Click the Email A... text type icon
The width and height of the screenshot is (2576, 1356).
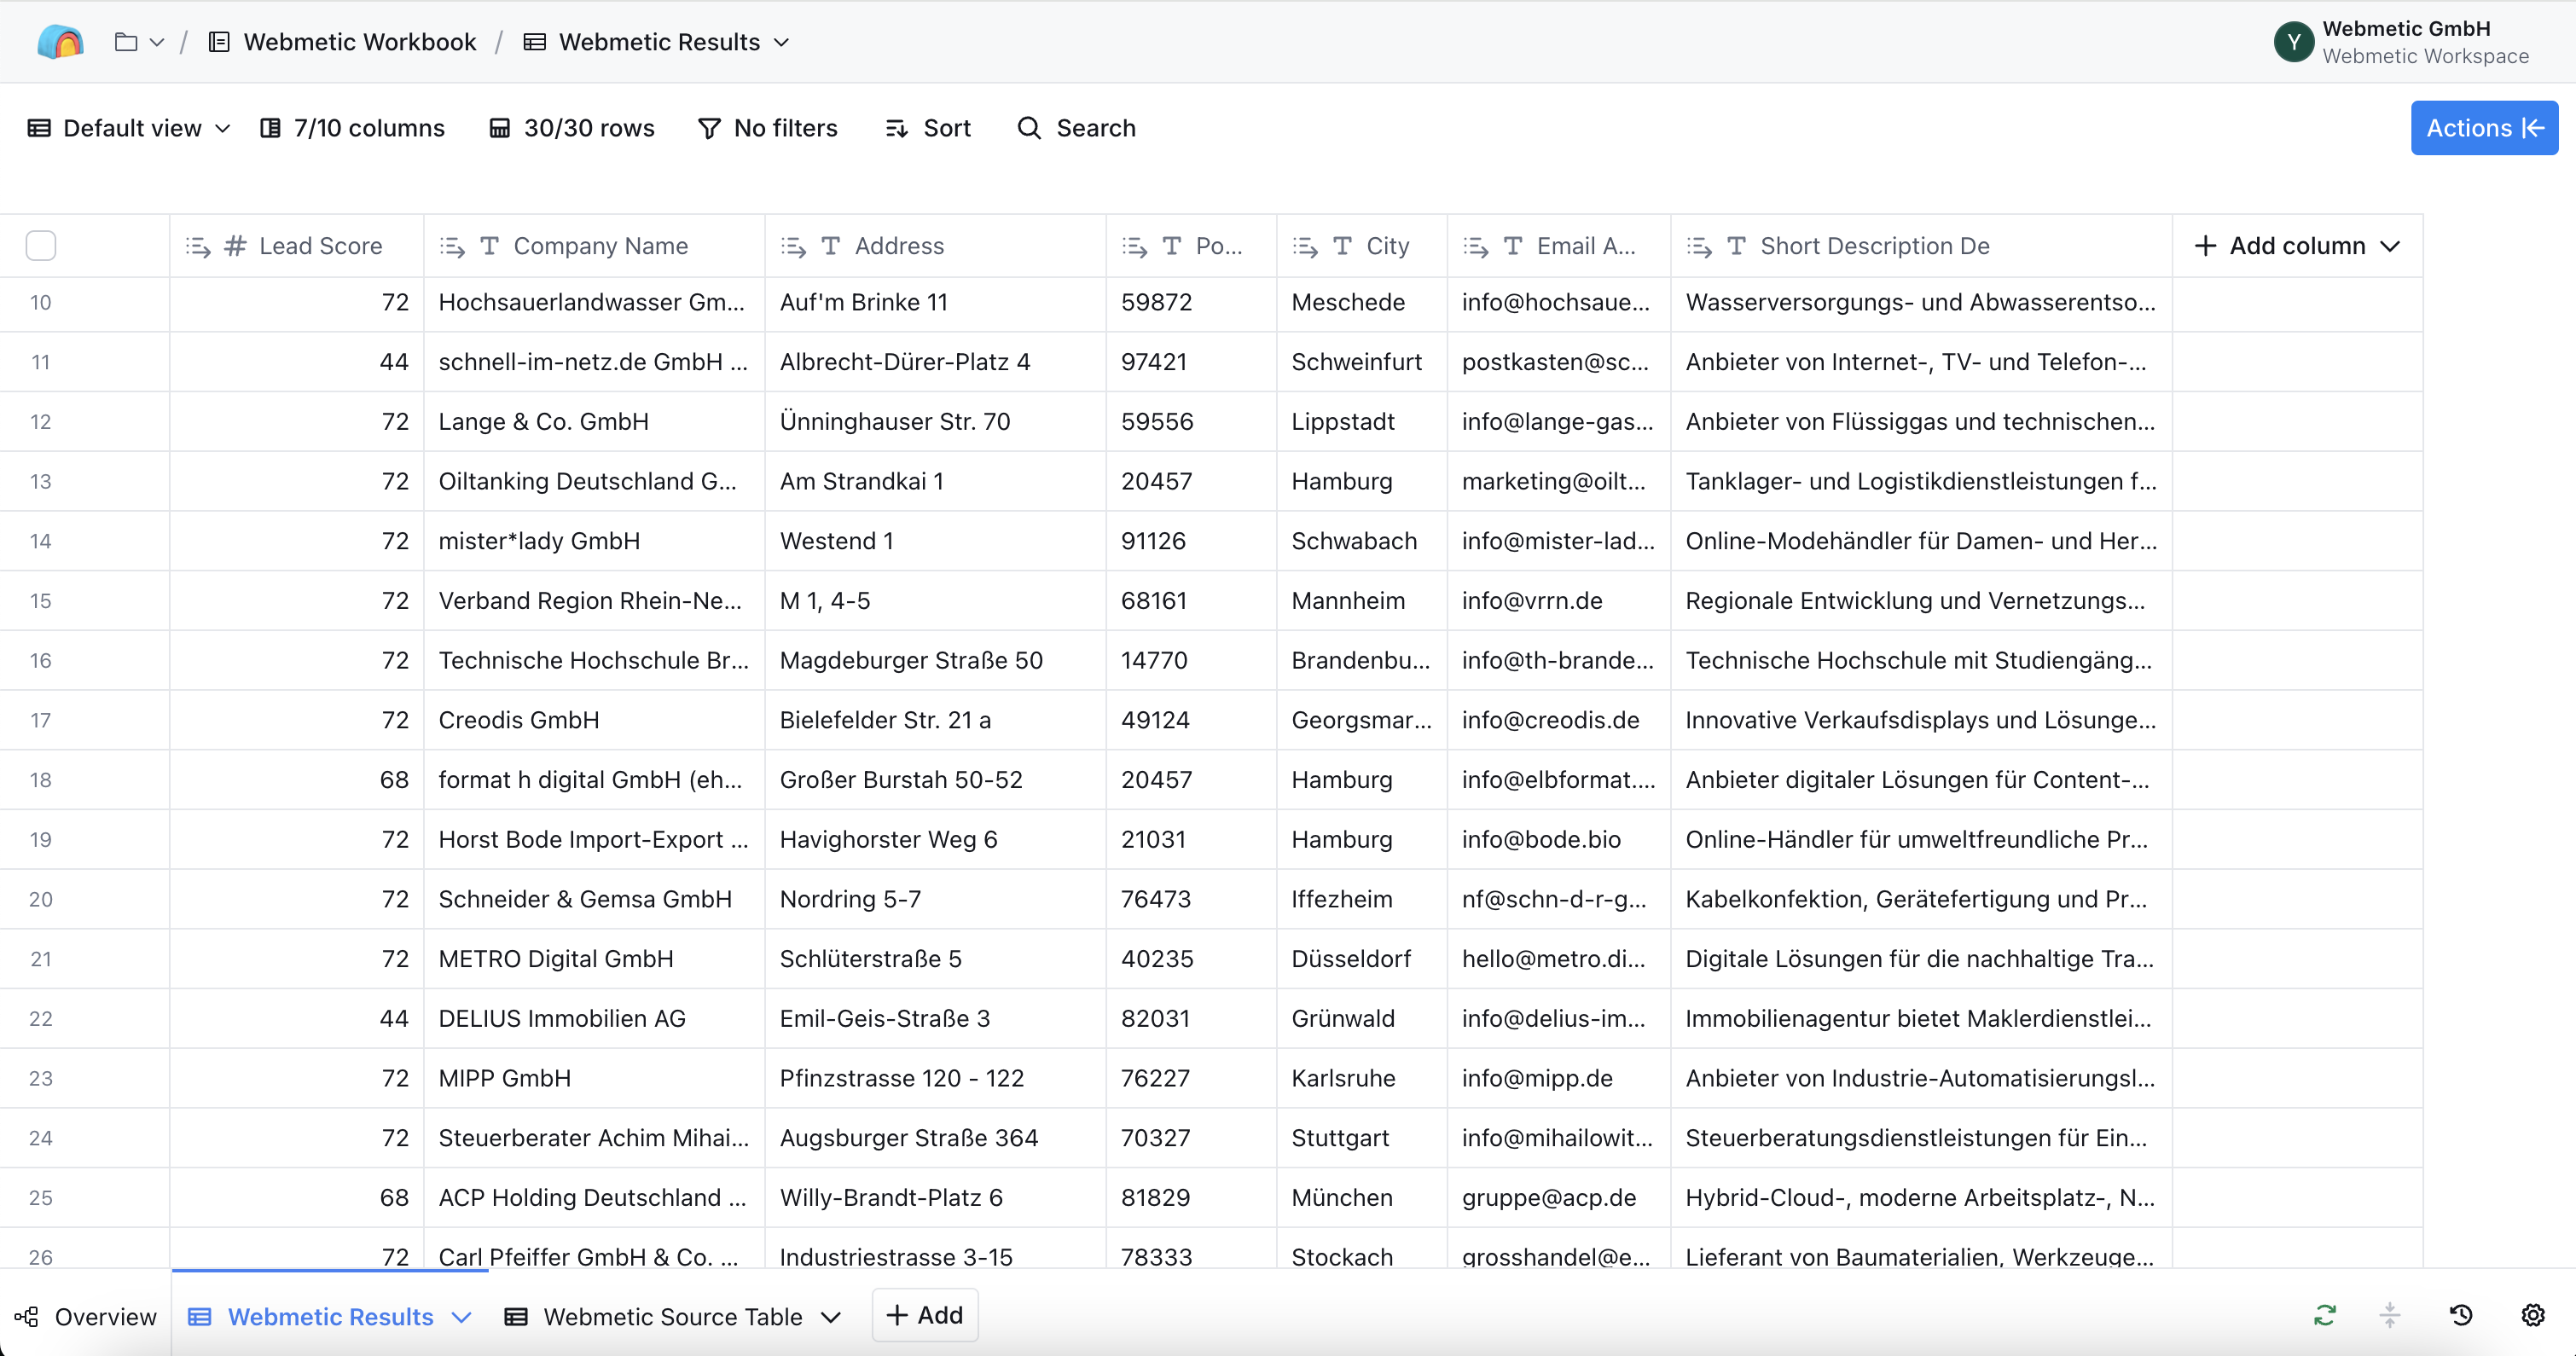pyautogui.click(x=1513, y=246)
